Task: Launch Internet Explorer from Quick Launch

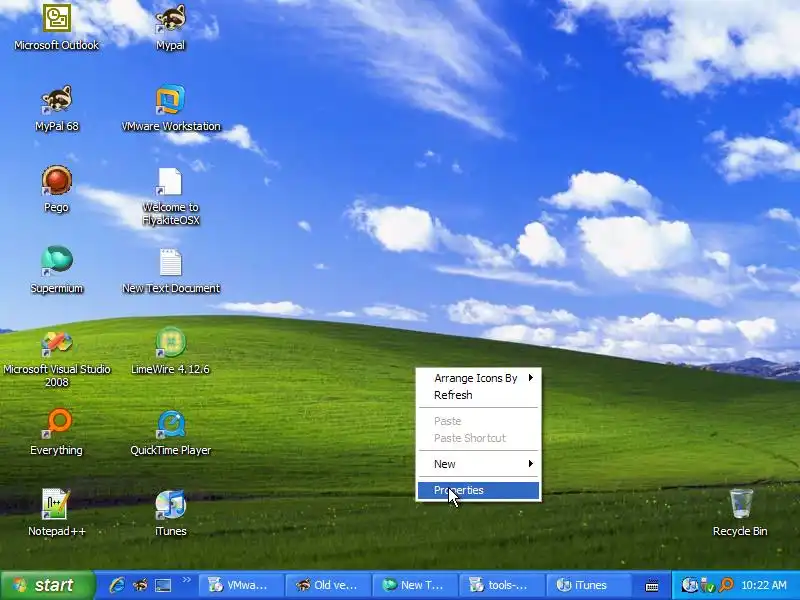Action: click(x=117, y=585)
